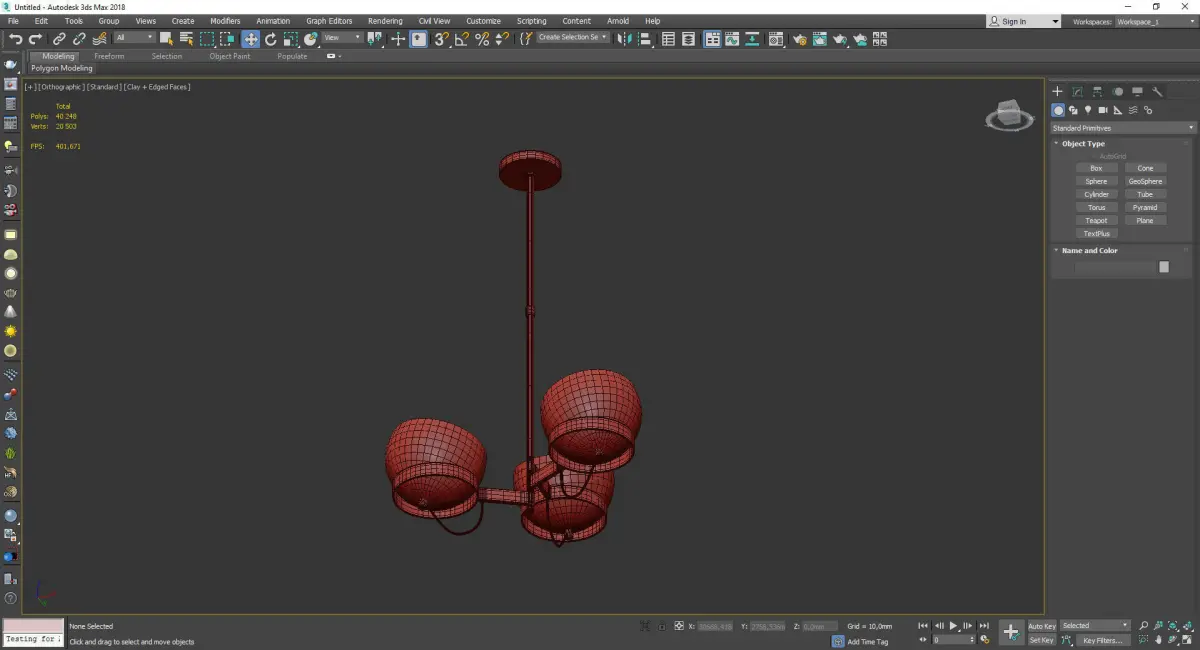Open the Rendering menu

click(385, 21)
